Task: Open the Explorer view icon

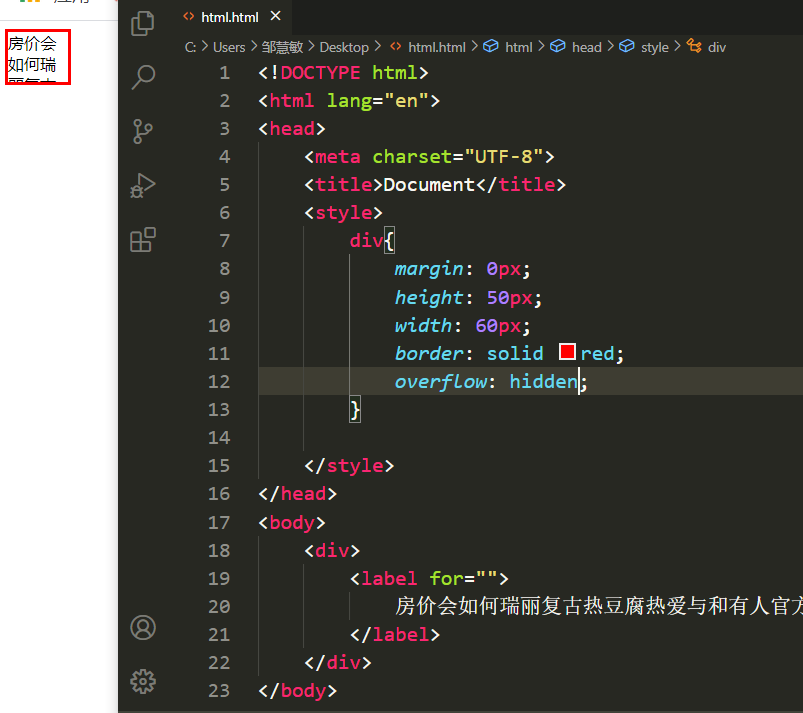Action: click(x=143, y=24)
